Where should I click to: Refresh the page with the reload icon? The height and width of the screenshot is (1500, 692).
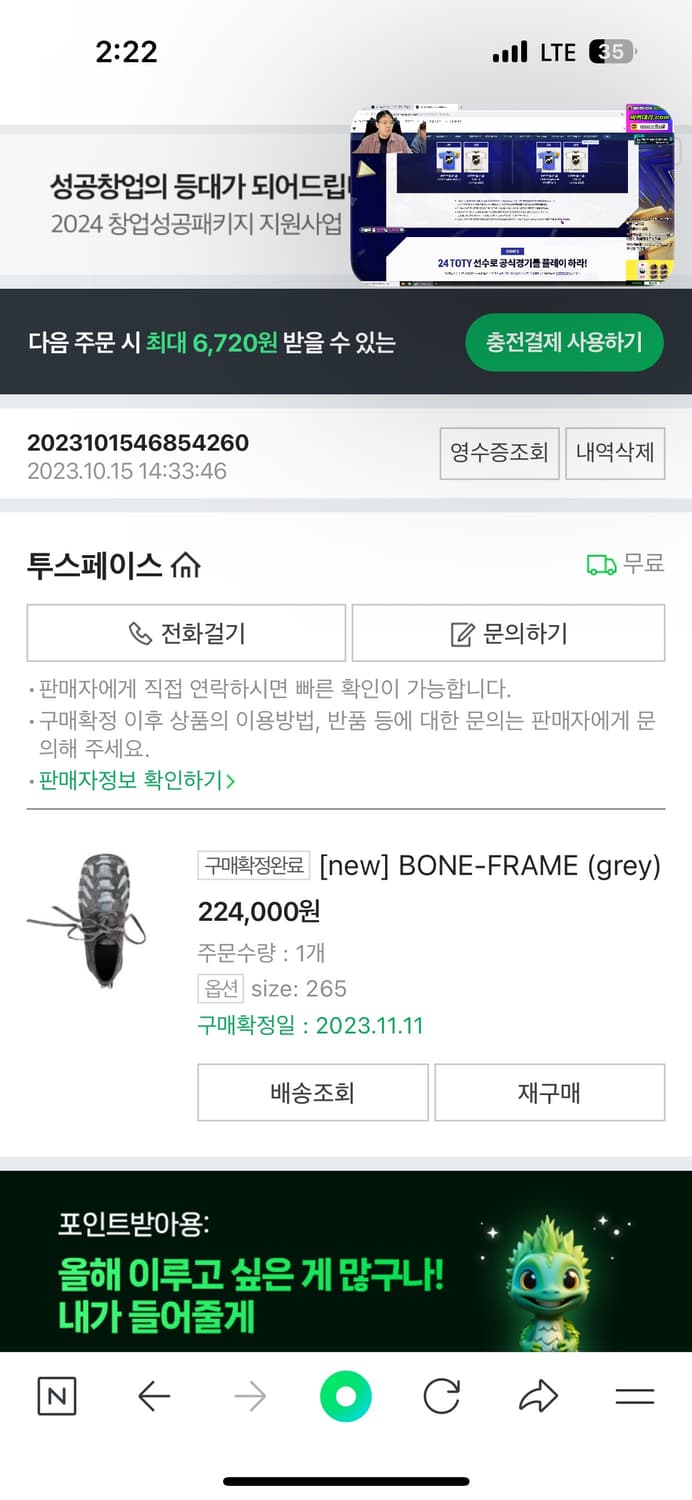(443, 1397)
